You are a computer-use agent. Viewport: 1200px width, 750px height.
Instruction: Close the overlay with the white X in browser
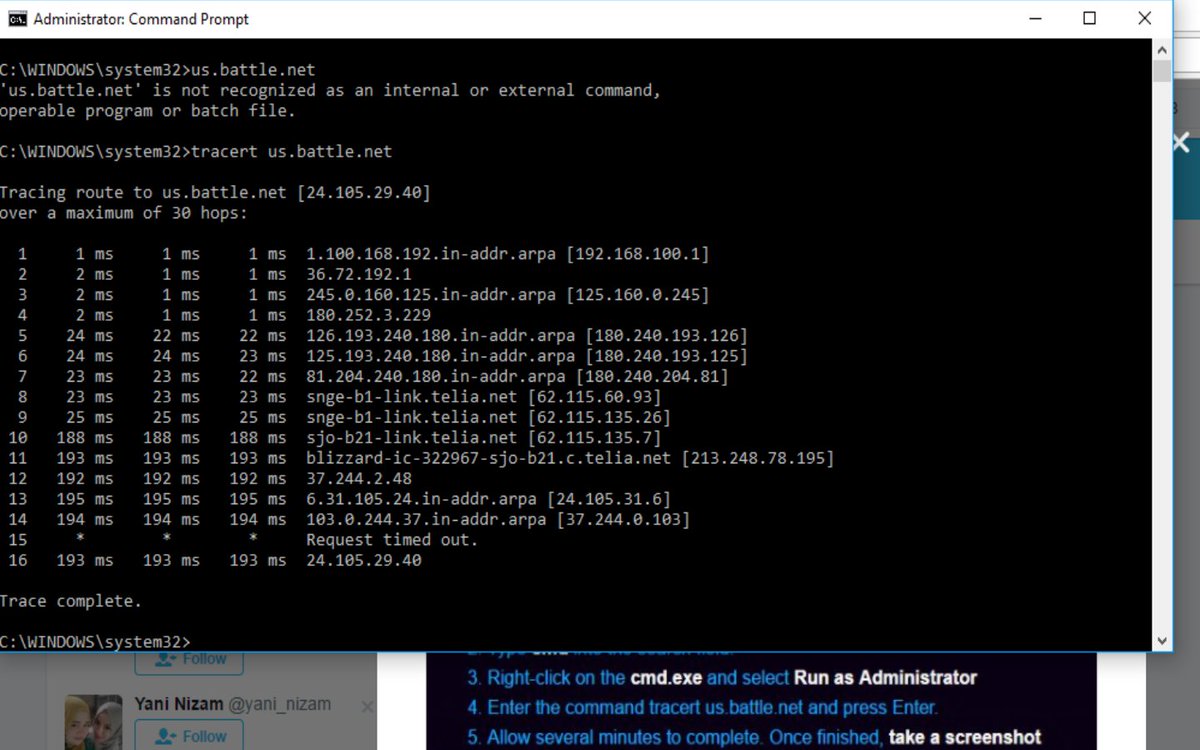point(1181,143)
